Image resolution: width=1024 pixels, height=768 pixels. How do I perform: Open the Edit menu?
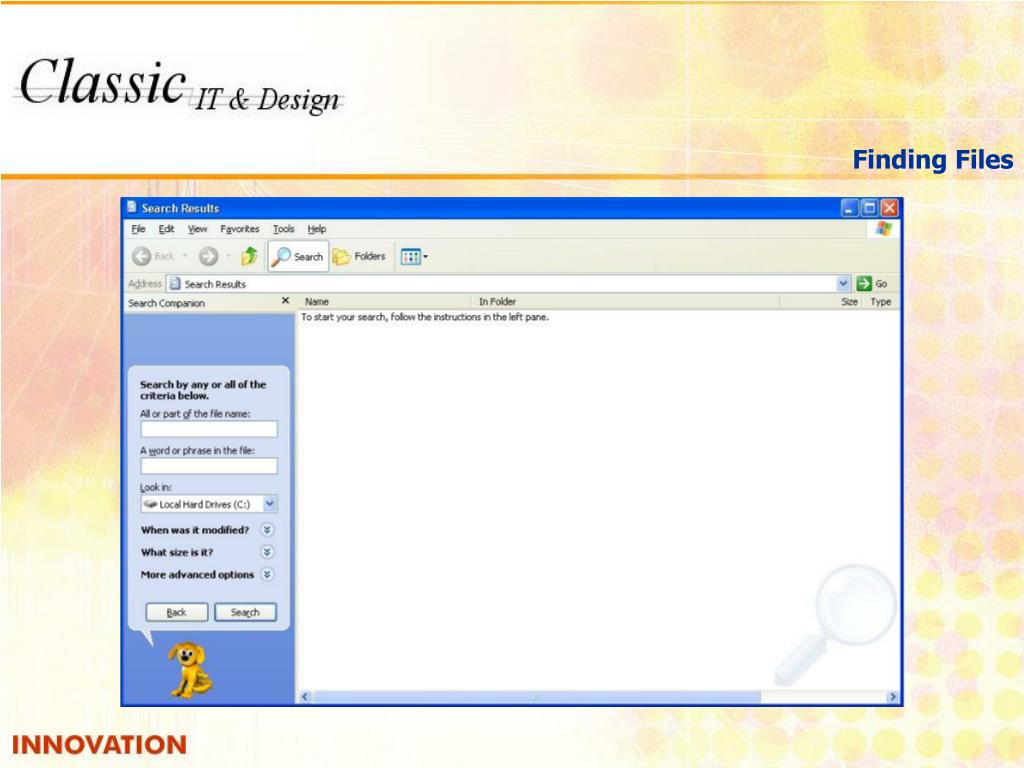click(x=167, y=229)
